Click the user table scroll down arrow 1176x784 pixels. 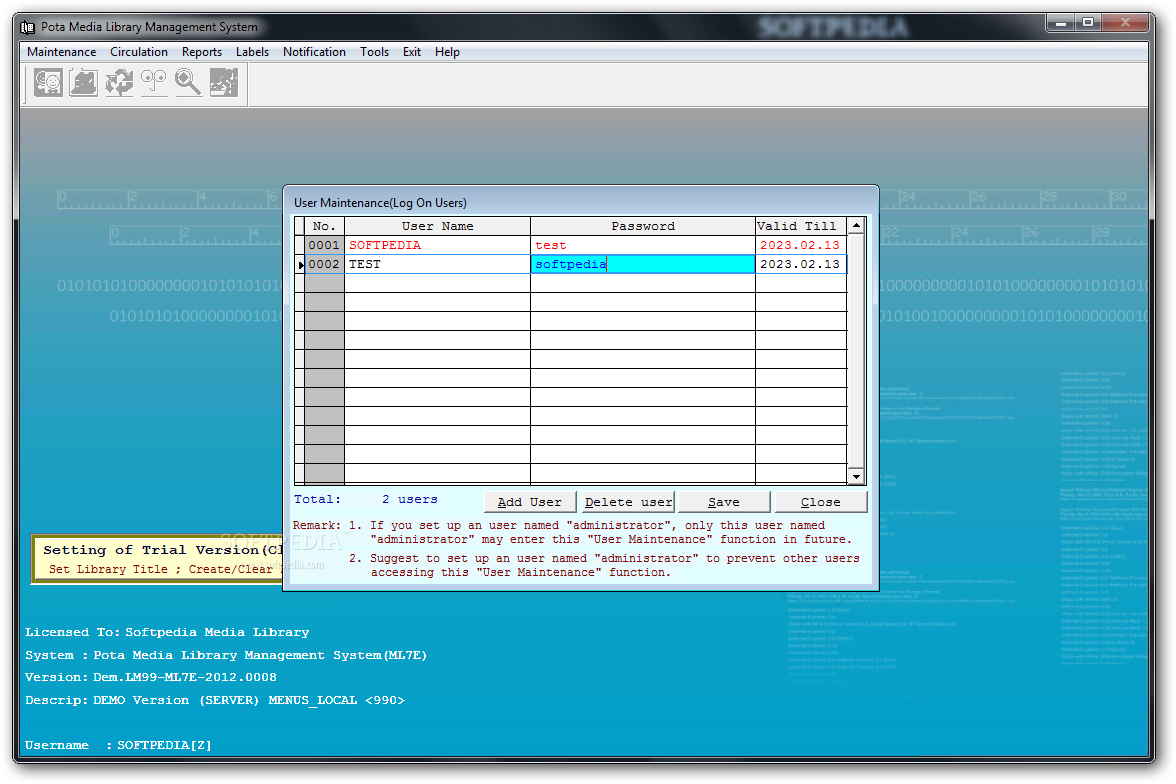[856, 476]
